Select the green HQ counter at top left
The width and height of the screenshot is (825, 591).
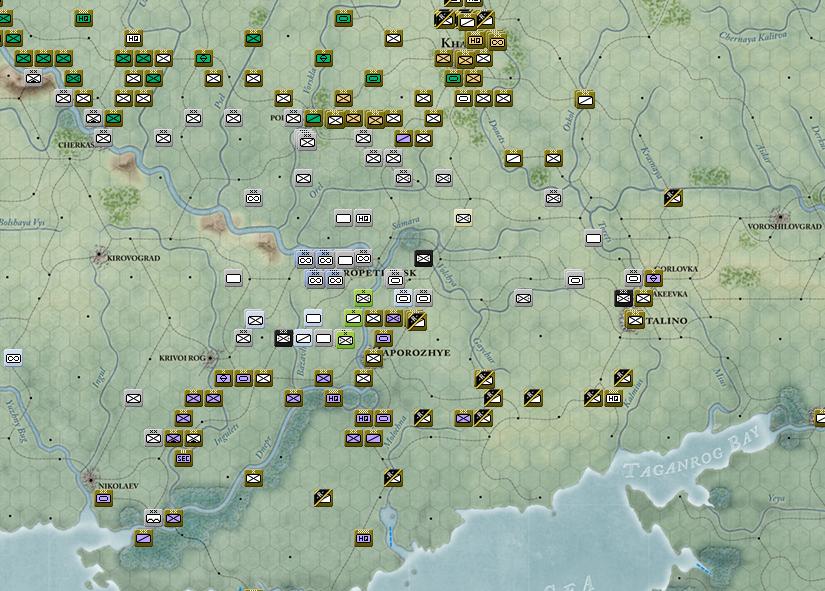tap(83, 18)
